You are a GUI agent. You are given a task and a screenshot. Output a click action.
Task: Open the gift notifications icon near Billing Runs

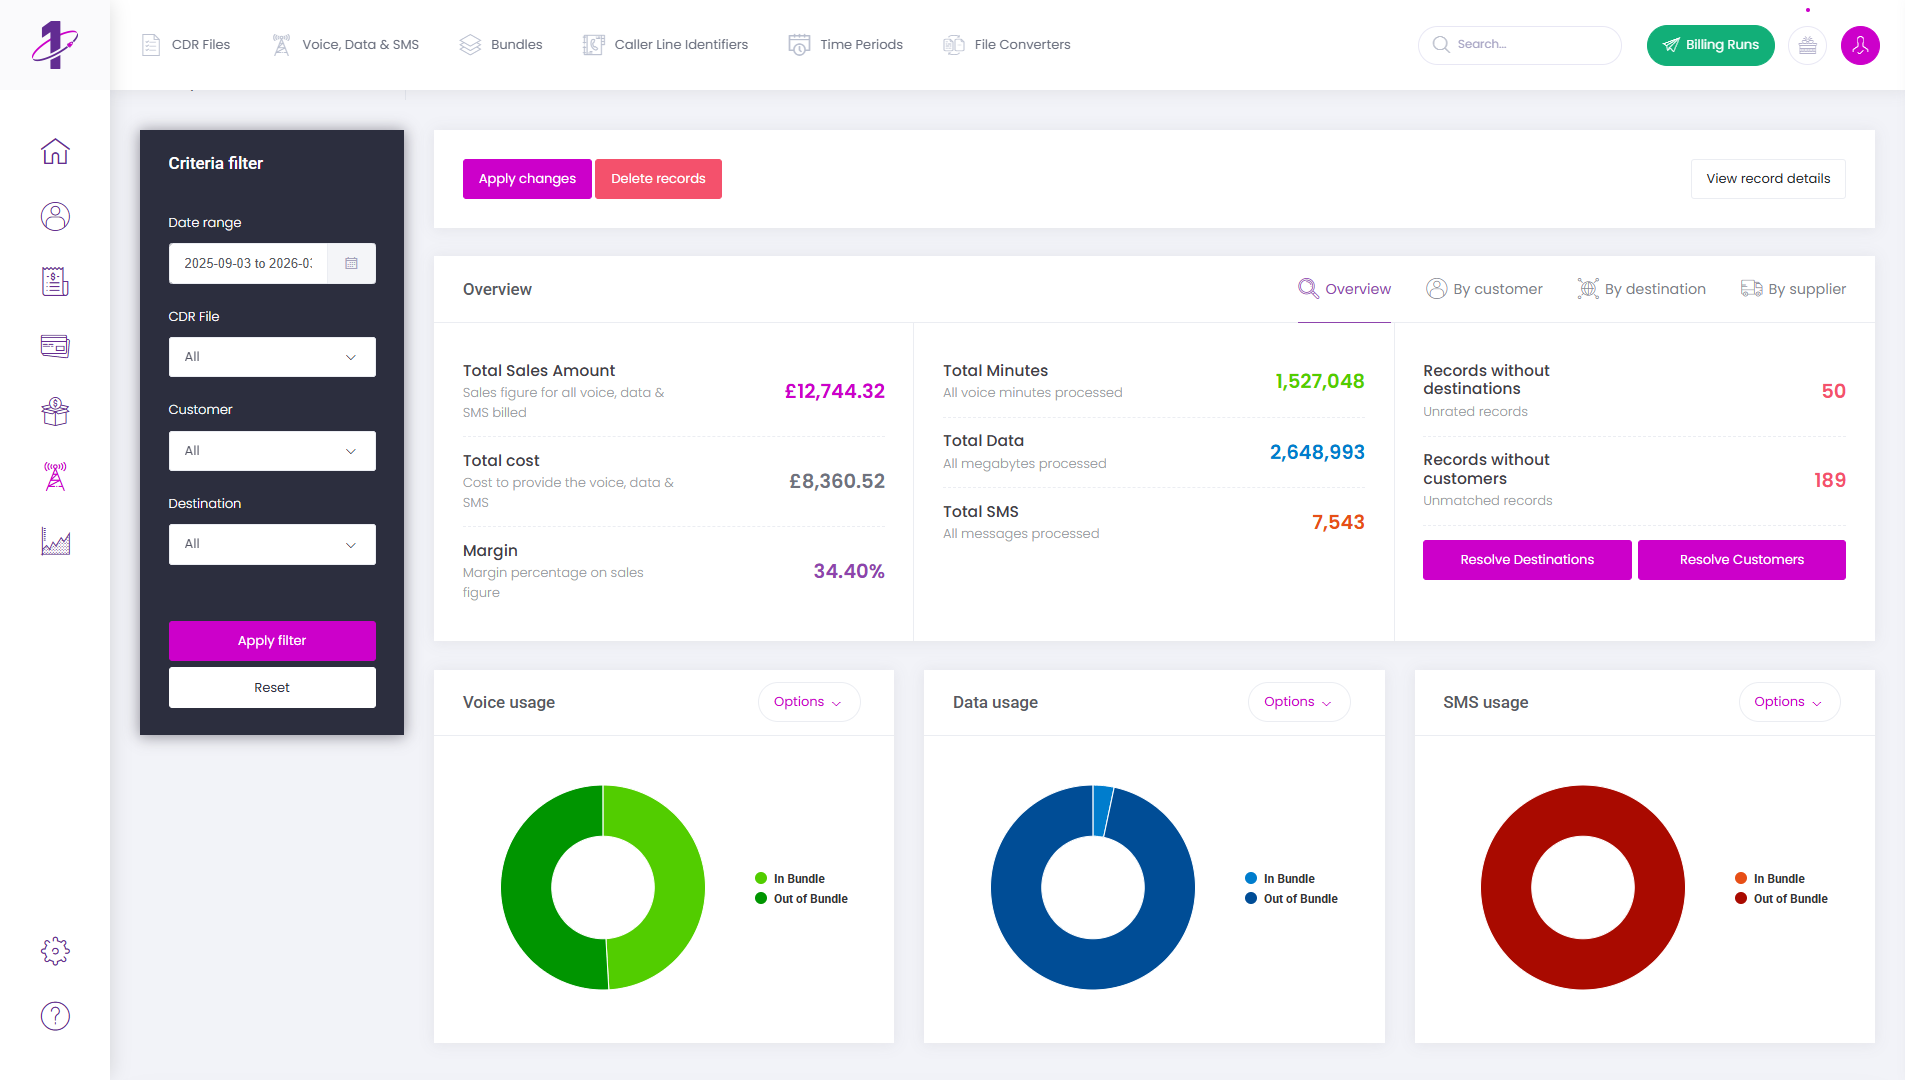point(1807,45)
